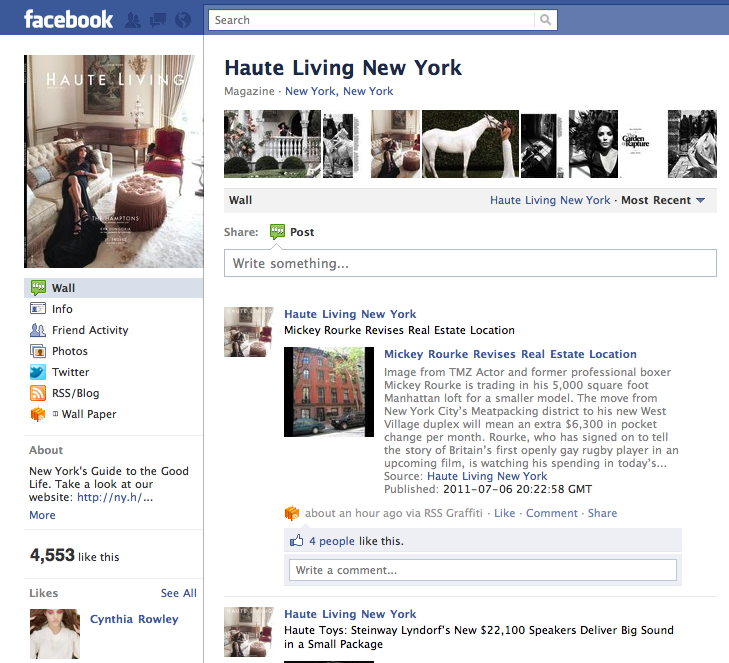
Task: Open See All likes link
Action: 179,593
